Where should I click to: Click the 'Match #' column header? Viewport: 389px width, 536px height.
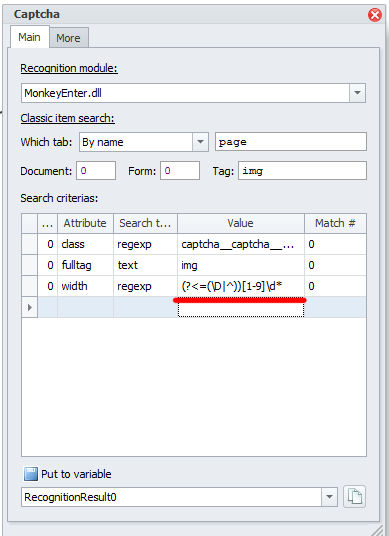click(335, 223)
